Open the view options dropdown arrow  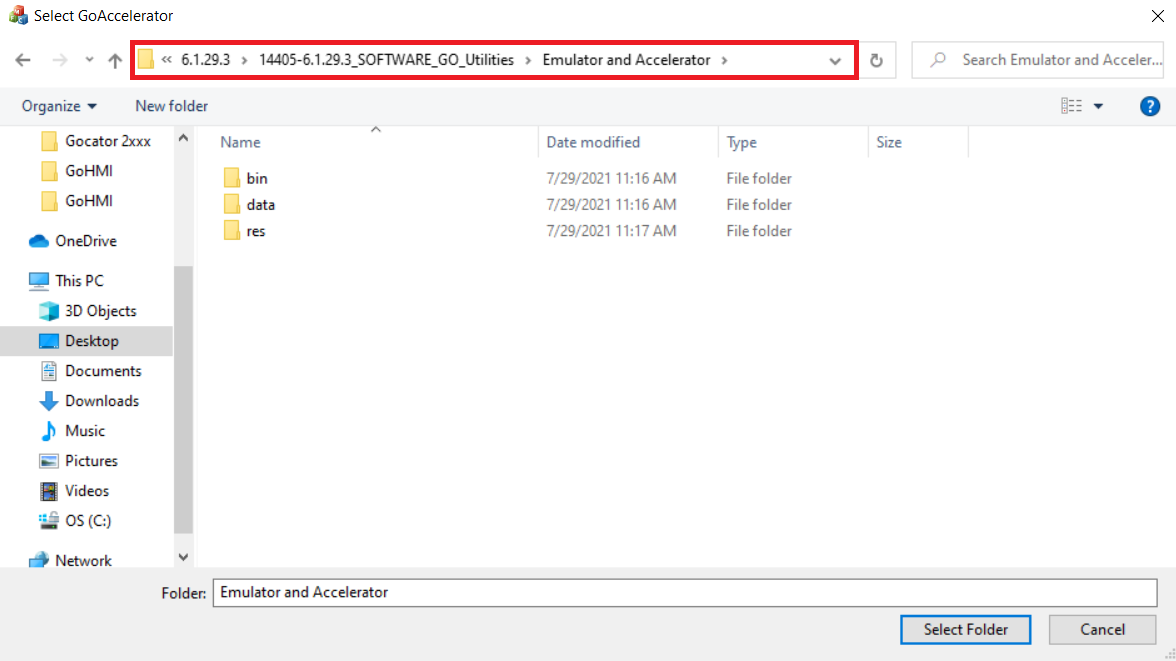click(1098, 107)
